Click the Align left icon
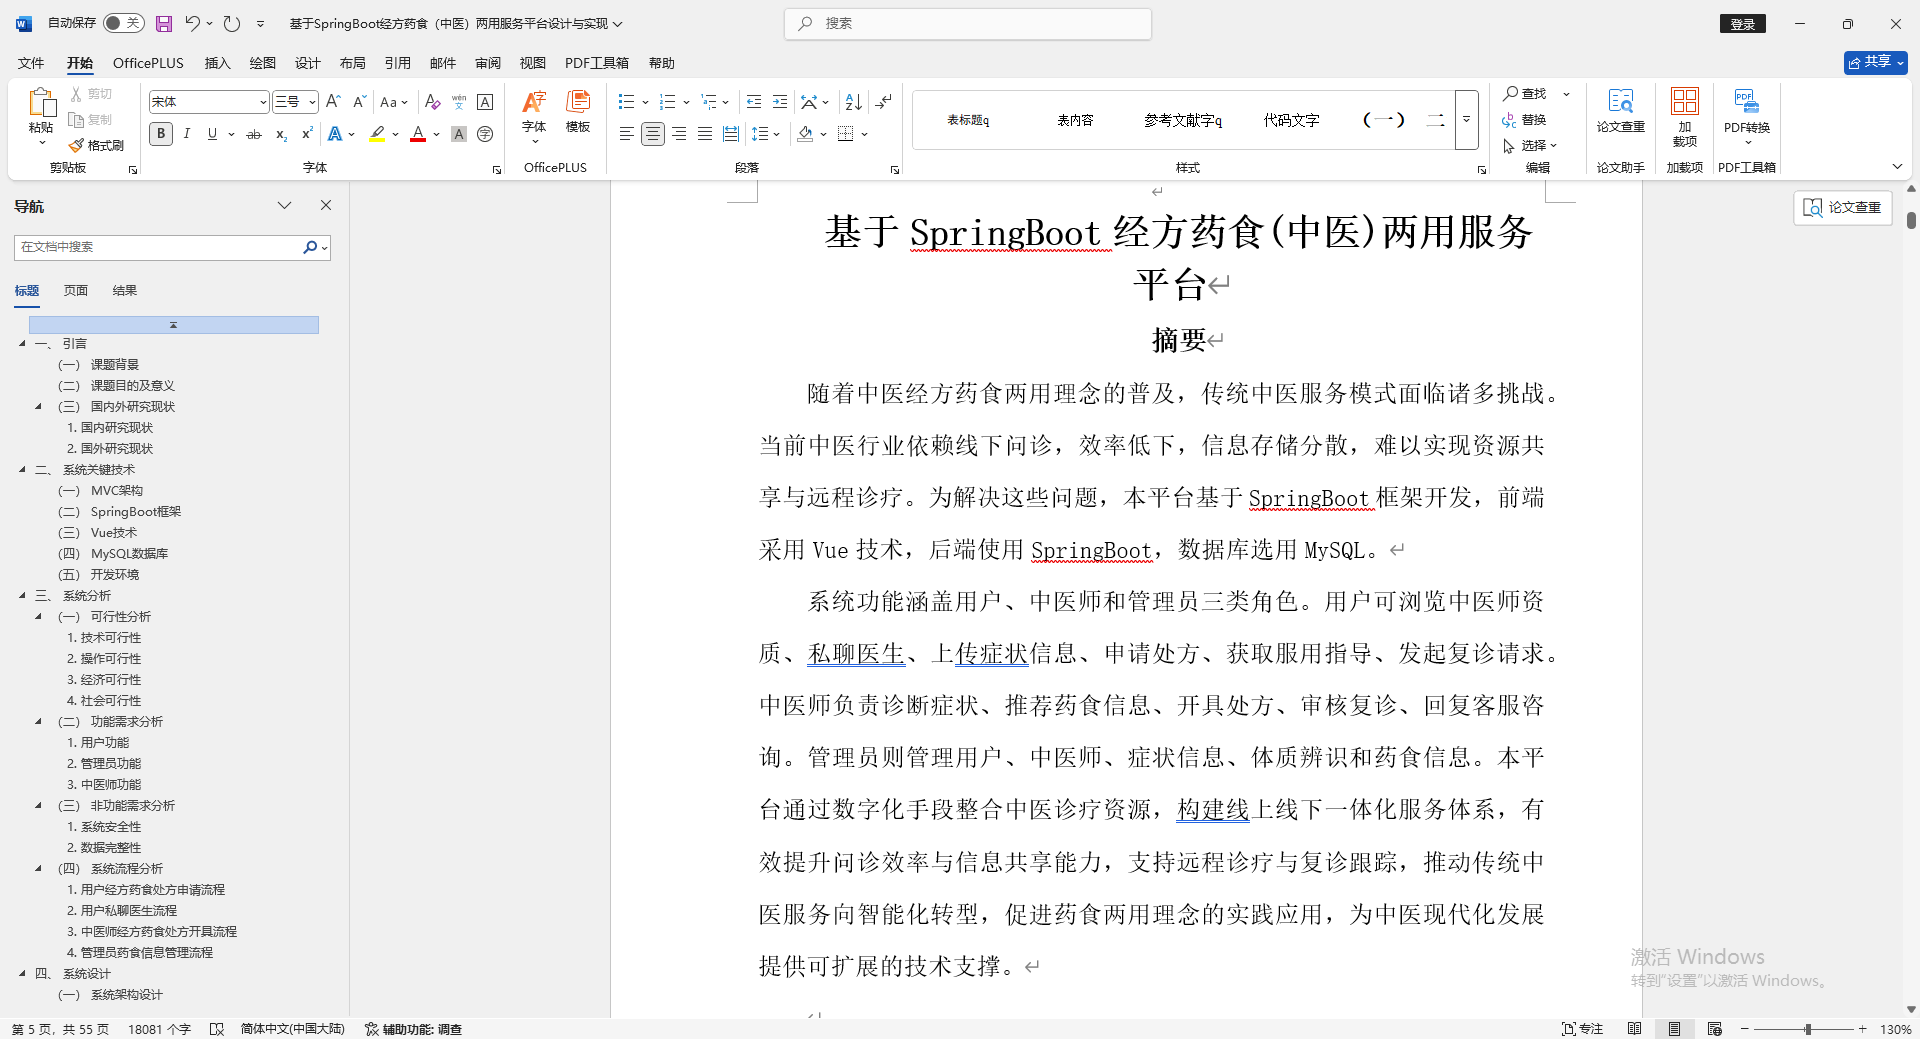 [x=627, y=134]
